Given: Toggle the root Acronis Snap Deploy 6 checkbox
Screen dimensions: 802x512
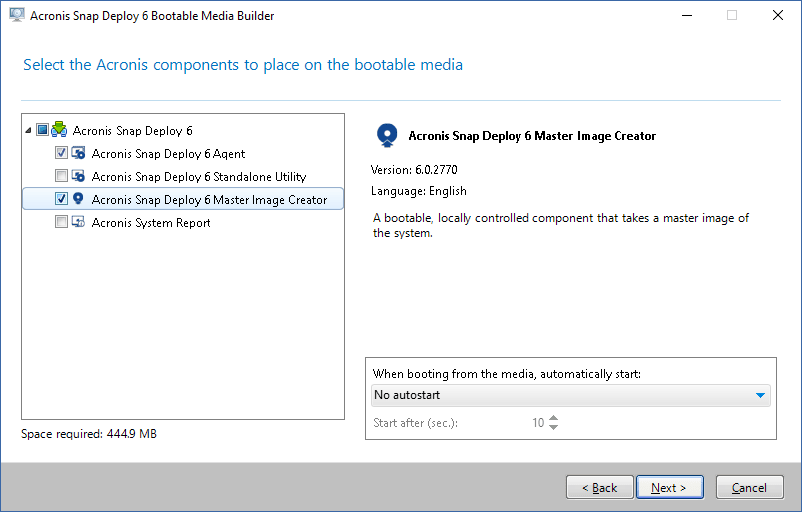Looking at the screenshot, I should [x=42, y=130].
